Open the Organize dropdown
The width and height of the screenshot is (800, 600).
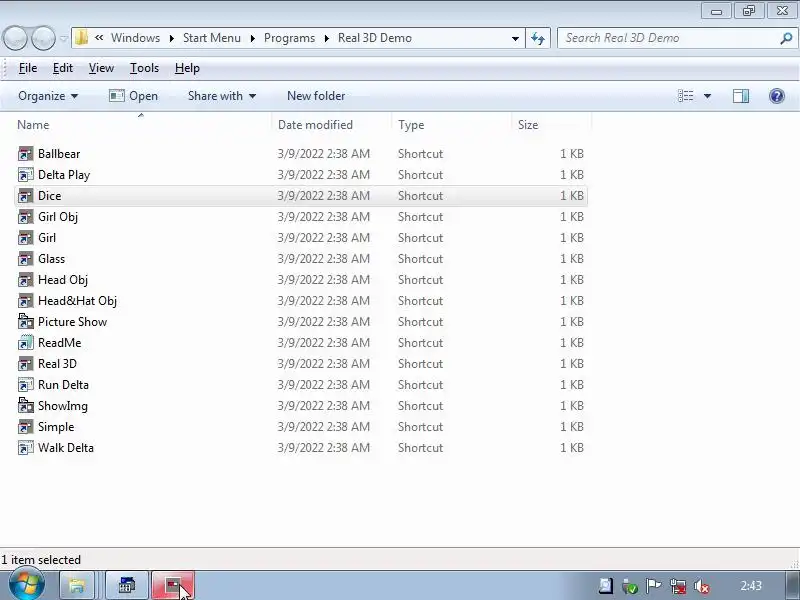[x=48, y=96]
